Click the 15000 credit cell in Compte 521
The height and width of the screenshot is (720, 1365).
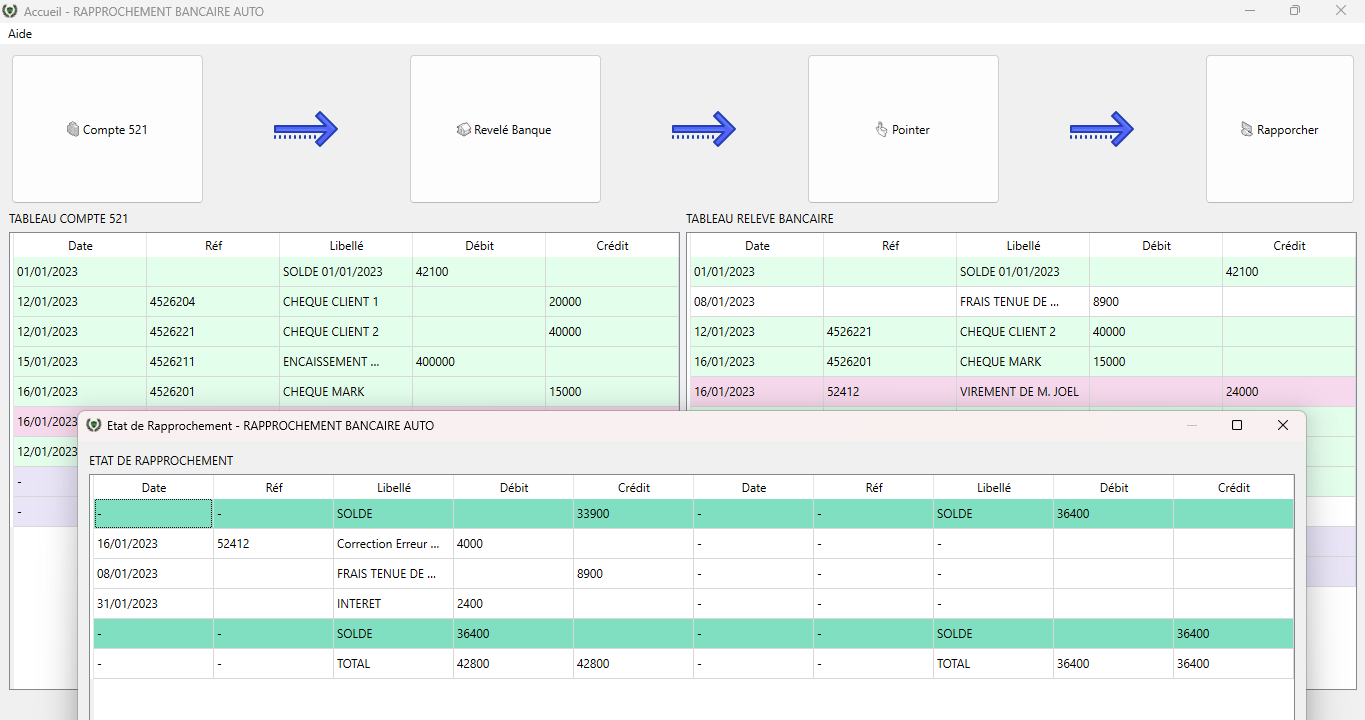612,392
